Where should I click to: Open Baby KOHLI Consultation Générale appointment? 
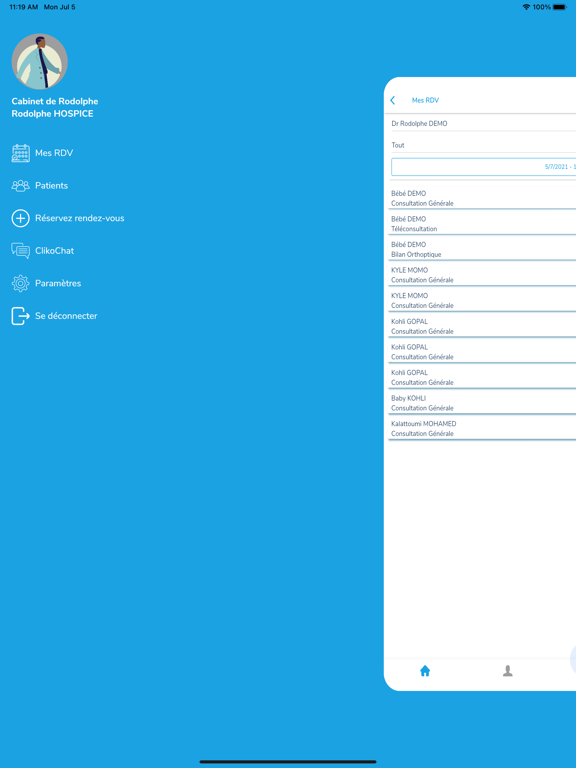click(x=482, y=403)
